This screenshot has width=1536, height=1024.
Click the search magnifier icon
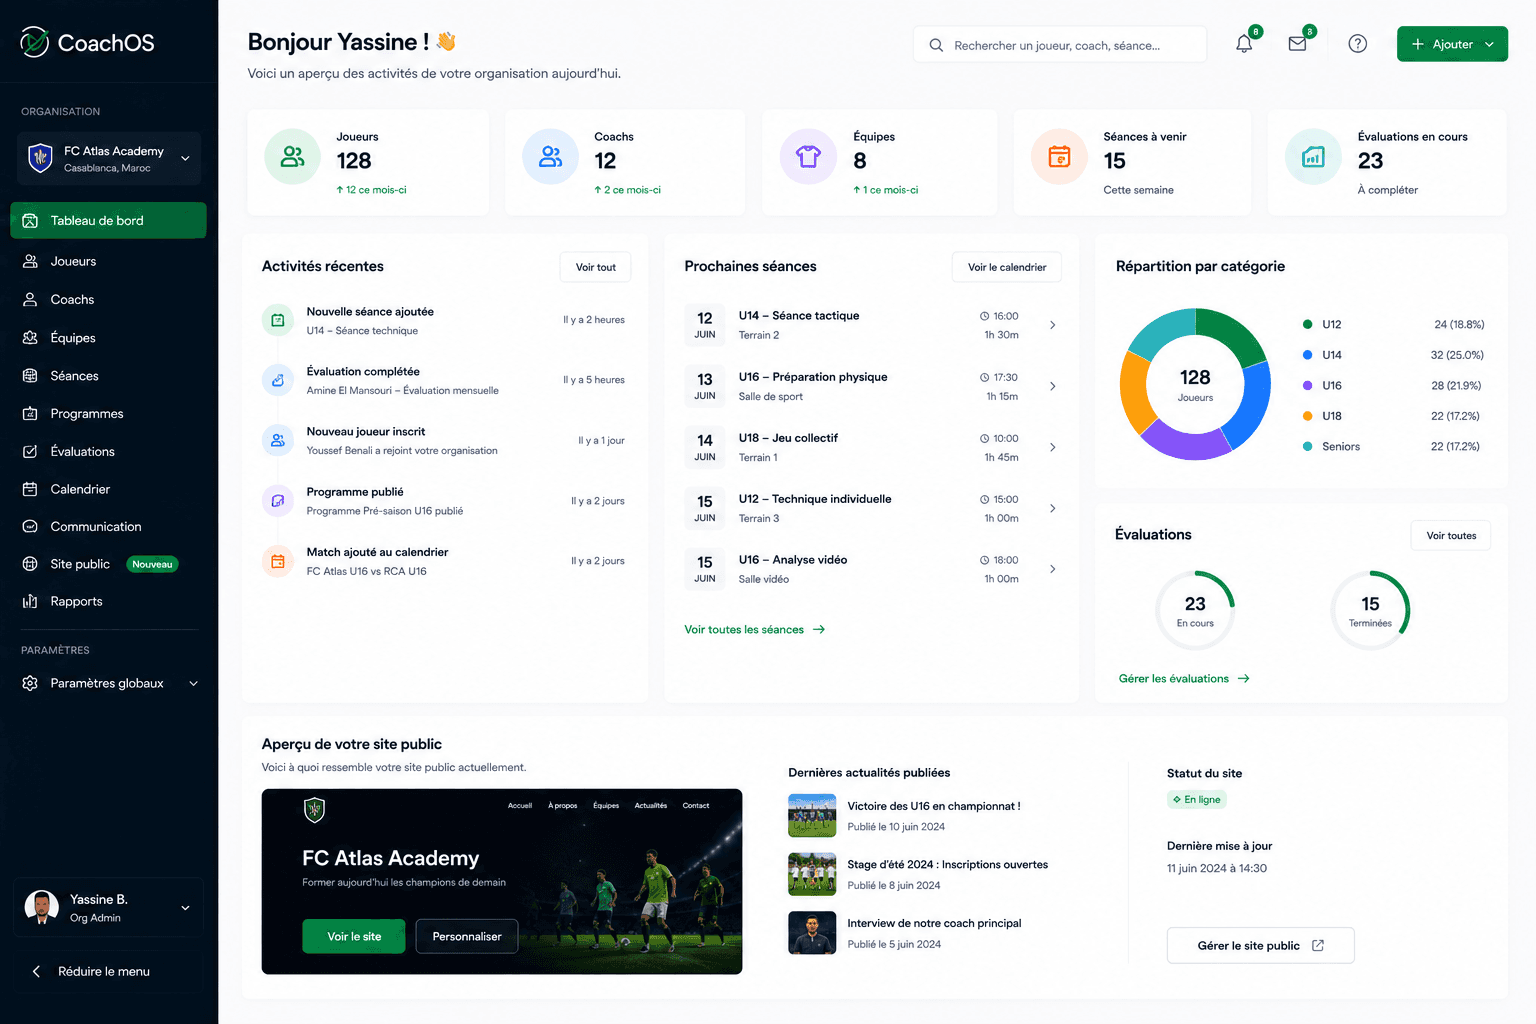pos(936,45)
